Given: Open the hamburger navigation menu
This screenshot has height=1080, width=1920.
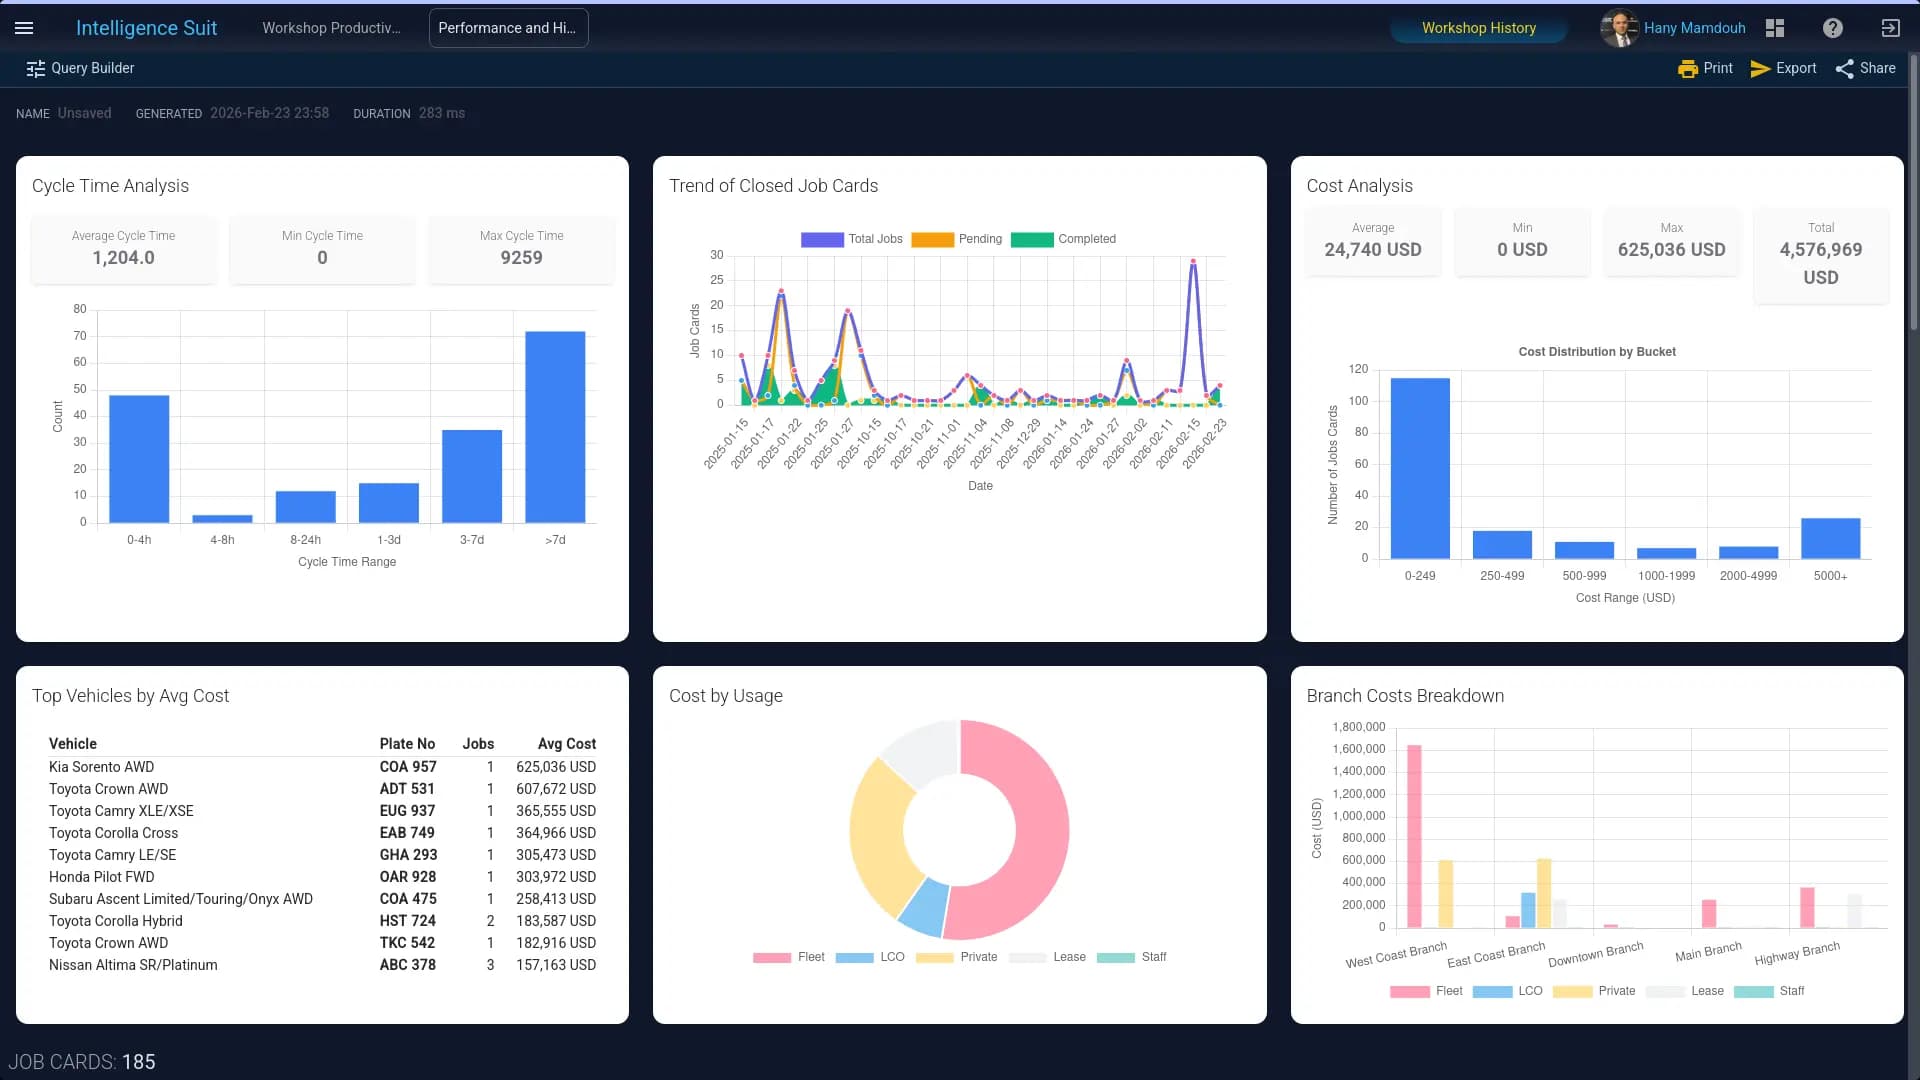Looking at the screenshot, I should 24,28.
